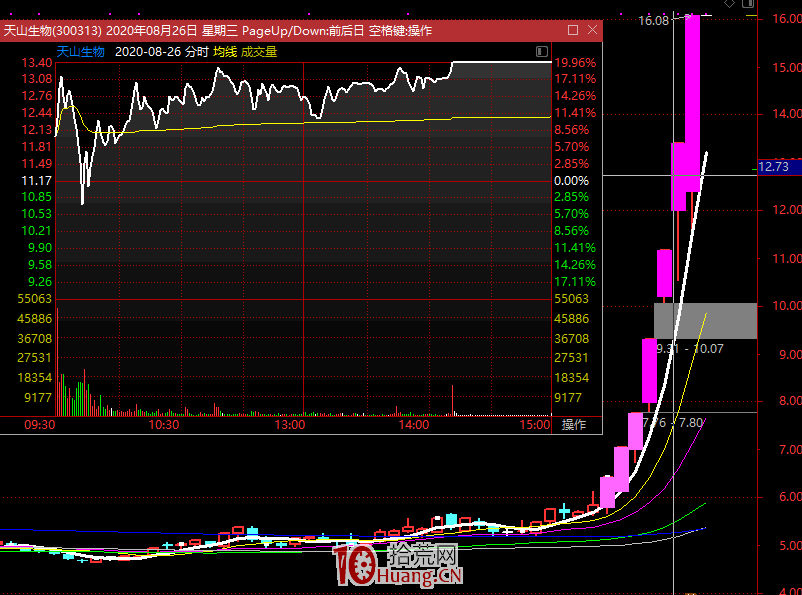802x595 pixels.
Task: Click the 10.00 label on main price axis
Action: tap(787, 306)
